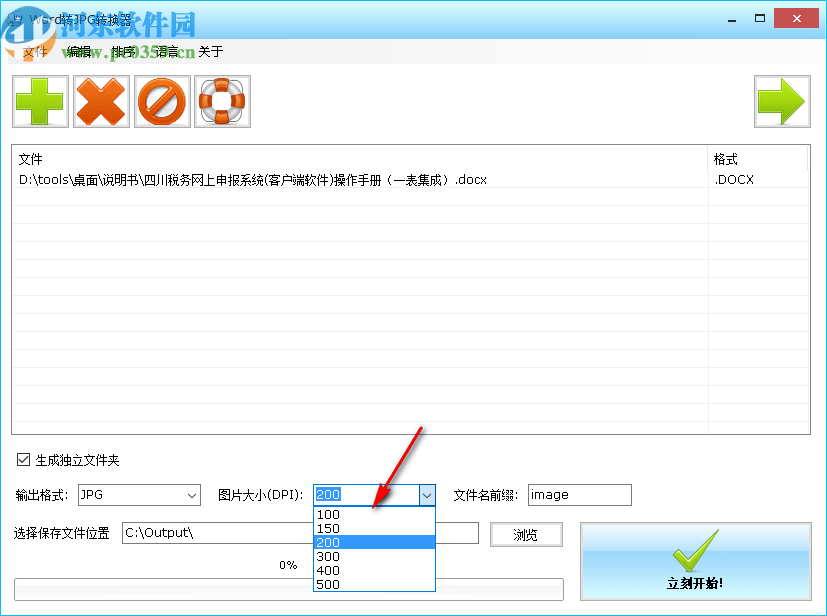Viewport: 827px width, 616px height.
Task: Click the lifebuoy help icon
Action: tap(222, 101)
